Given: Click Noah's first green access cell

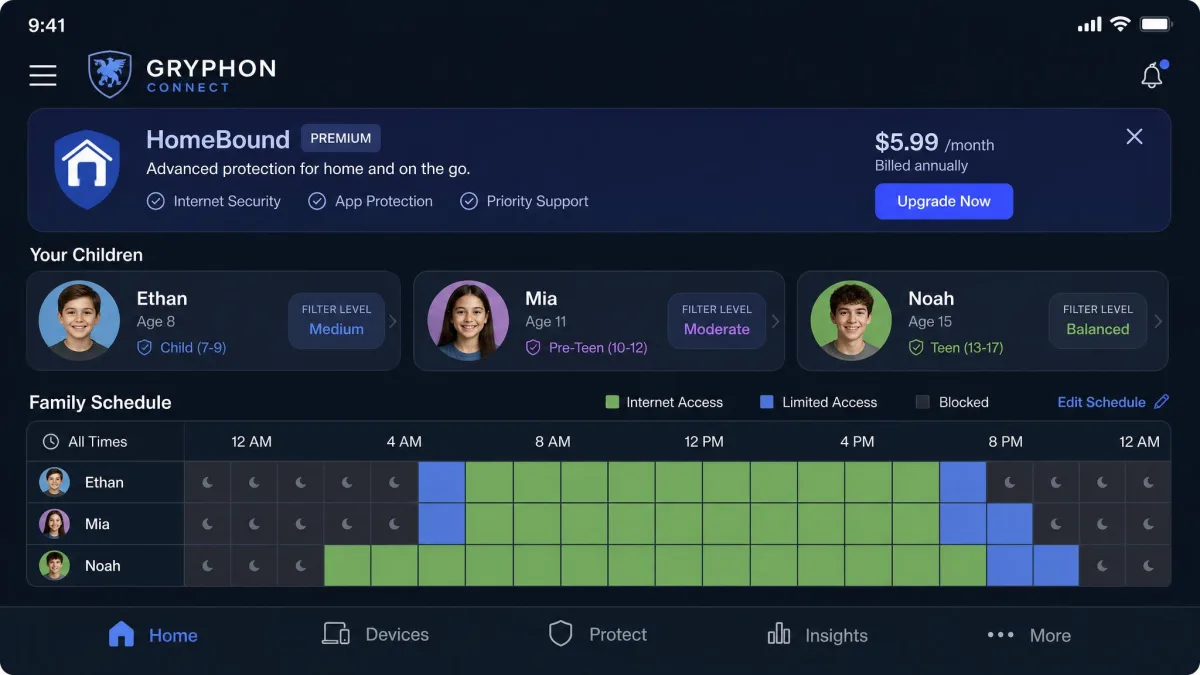Looking at the screenshot, I should (347, 565).
